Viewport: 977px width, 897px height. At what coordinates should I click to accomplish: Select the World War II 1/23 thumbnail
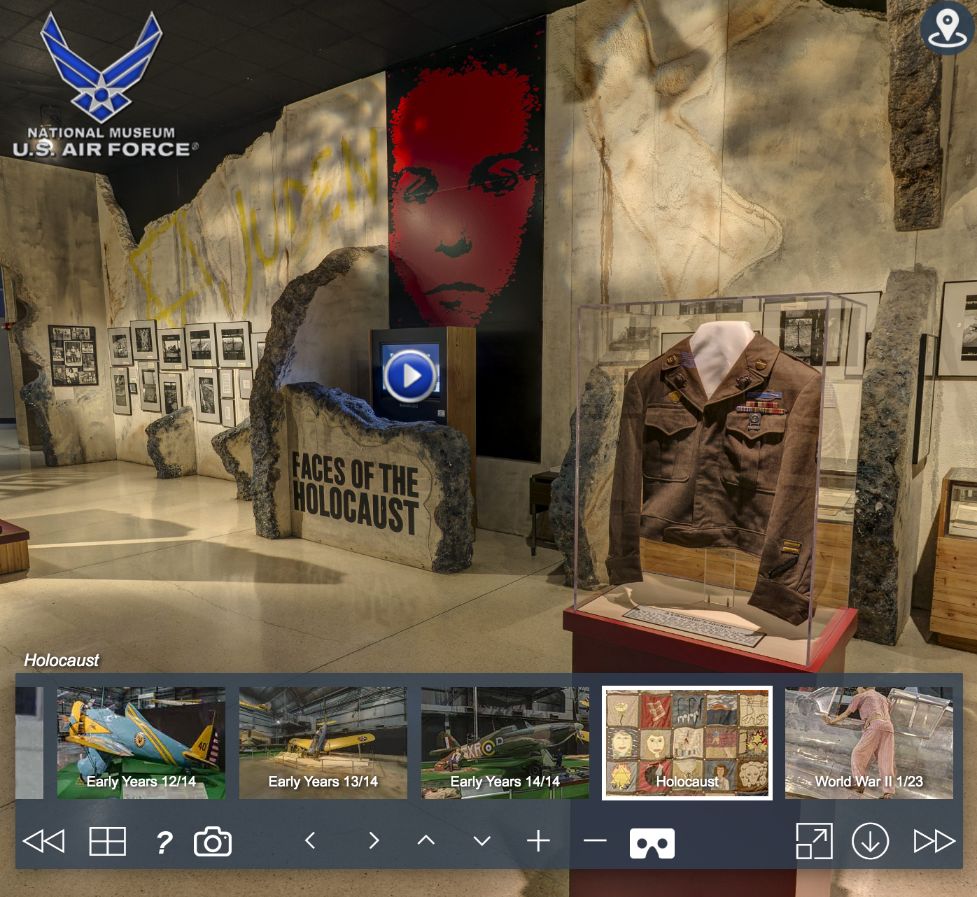[x=869, y=743]
